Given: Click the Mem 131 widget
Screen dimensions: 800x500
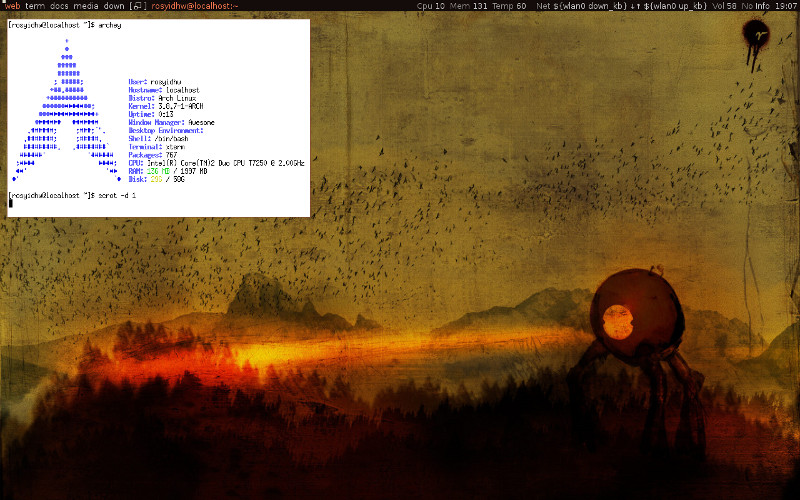Looking at the screenshot, I should coord(468,6).
